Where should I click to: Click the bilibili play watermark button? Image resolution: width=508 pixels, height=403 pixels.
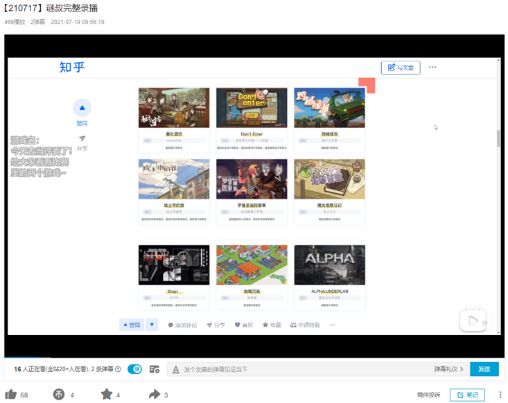(473, 321)
